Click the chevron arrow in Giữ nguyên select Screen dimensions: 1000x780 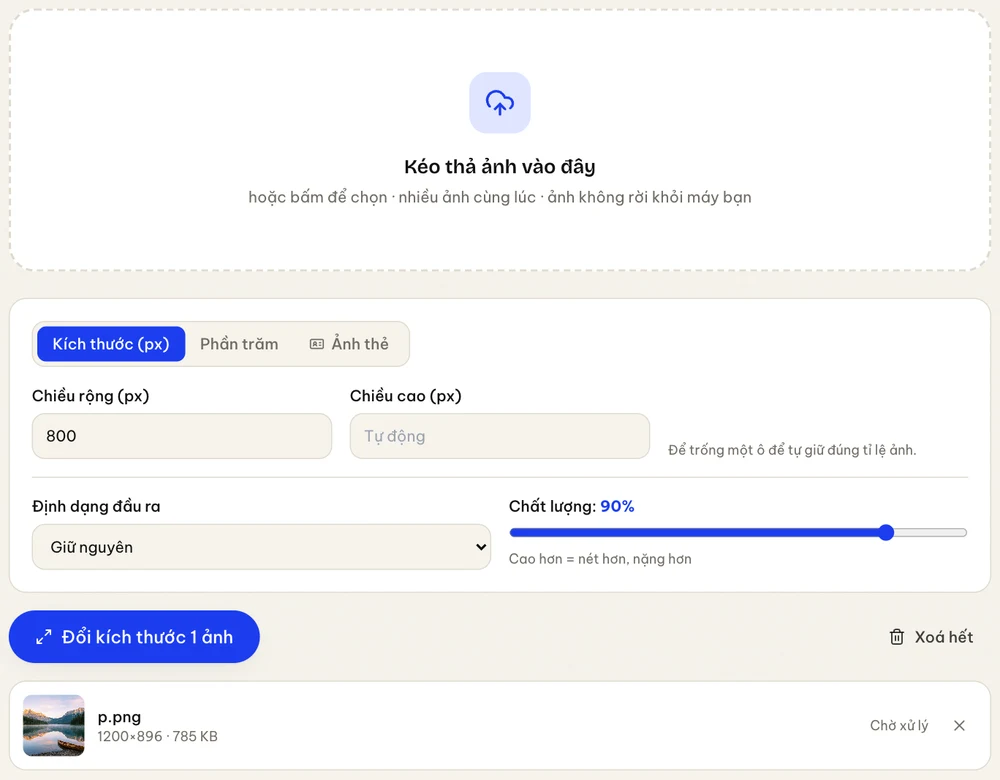tap(481, 547)
